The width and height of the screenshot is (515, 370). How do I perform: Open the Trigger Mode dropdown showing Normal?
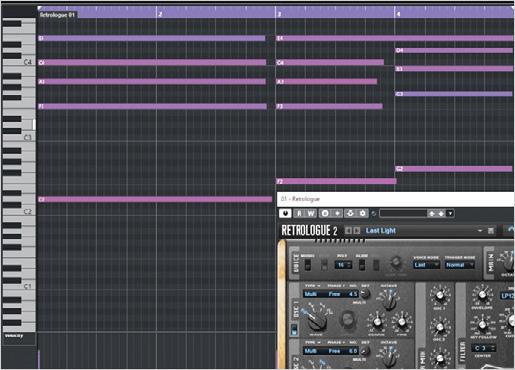pyautogui.click(x=460, y=265)
